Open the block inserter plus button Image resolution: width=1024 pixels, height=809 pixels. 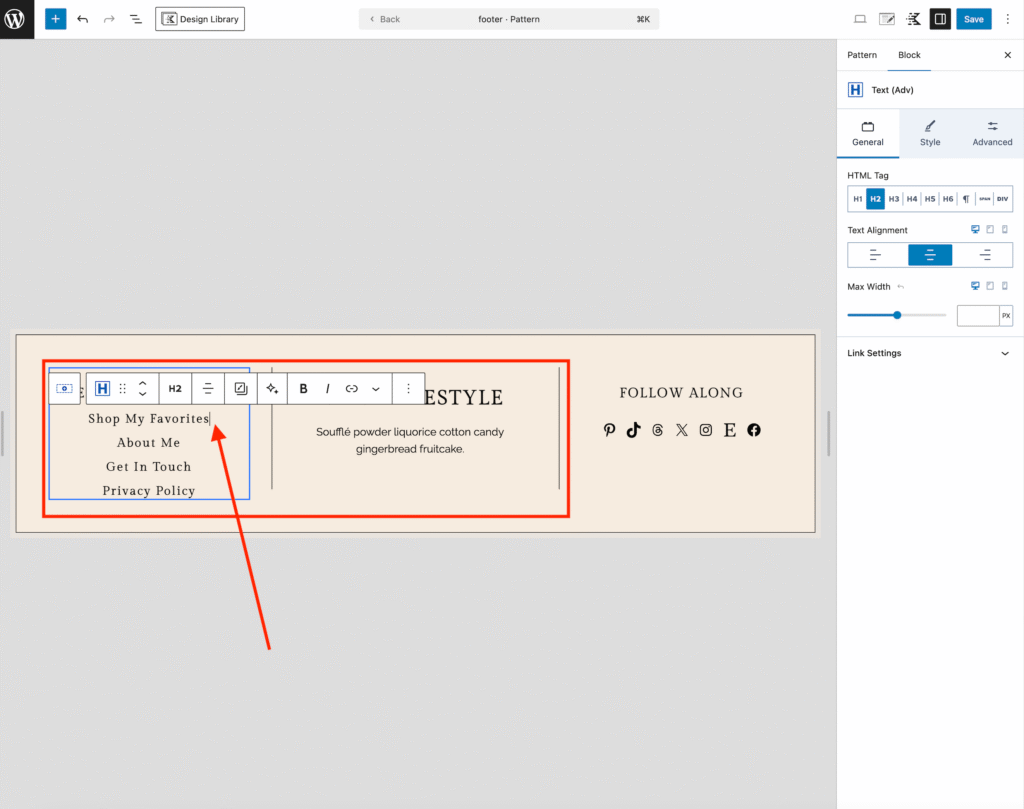click(56, 19)
